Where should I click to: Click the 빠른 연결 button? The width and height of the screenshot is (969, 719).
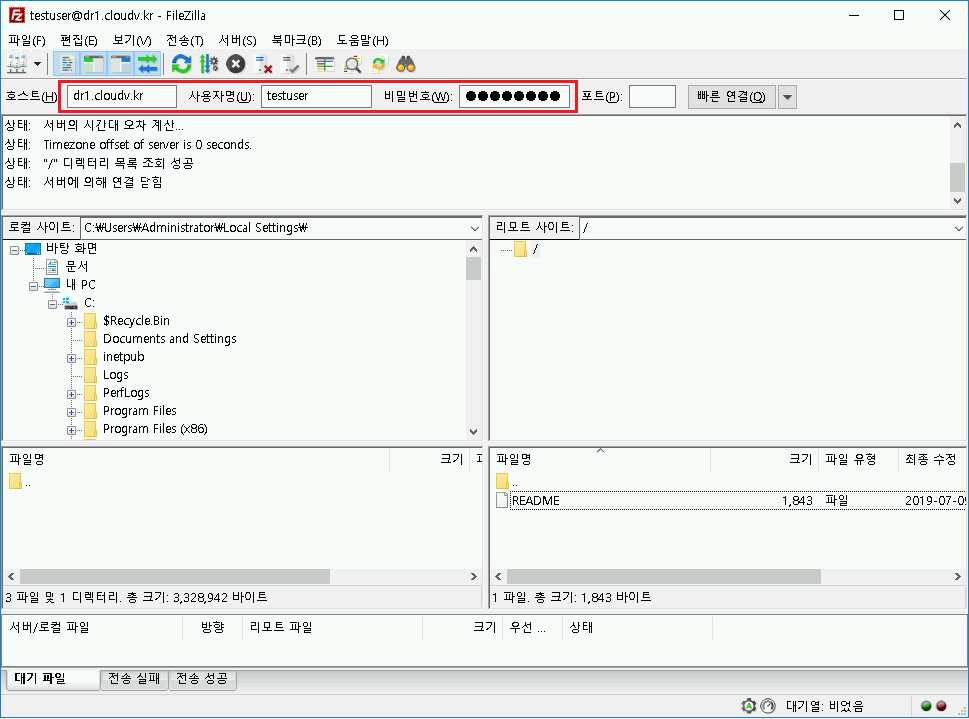pos(732,97)
